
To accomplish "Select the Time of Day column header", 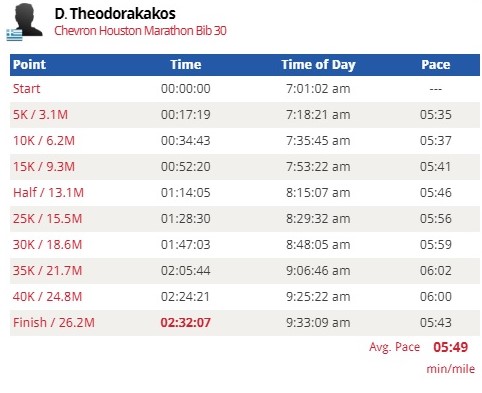I will click(318, 65).
